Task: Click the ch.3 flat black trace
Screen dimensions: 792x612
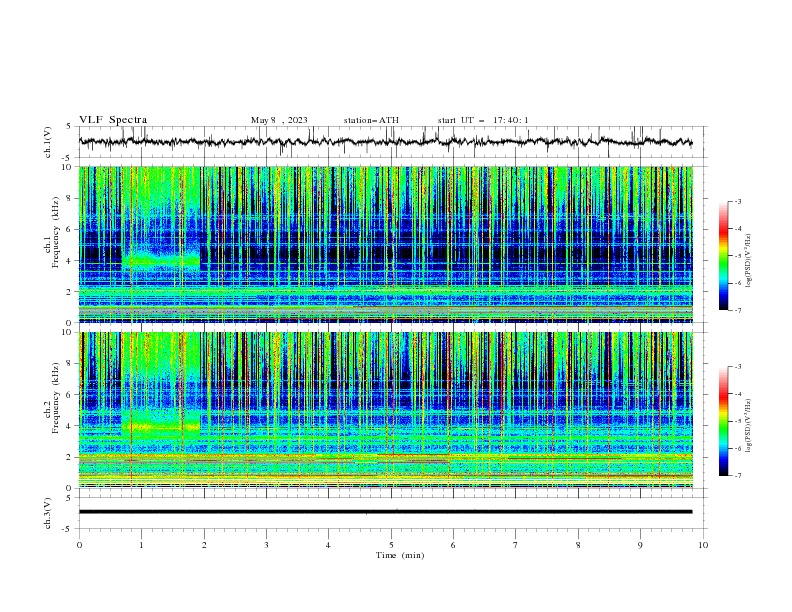Action: [385, 512]
